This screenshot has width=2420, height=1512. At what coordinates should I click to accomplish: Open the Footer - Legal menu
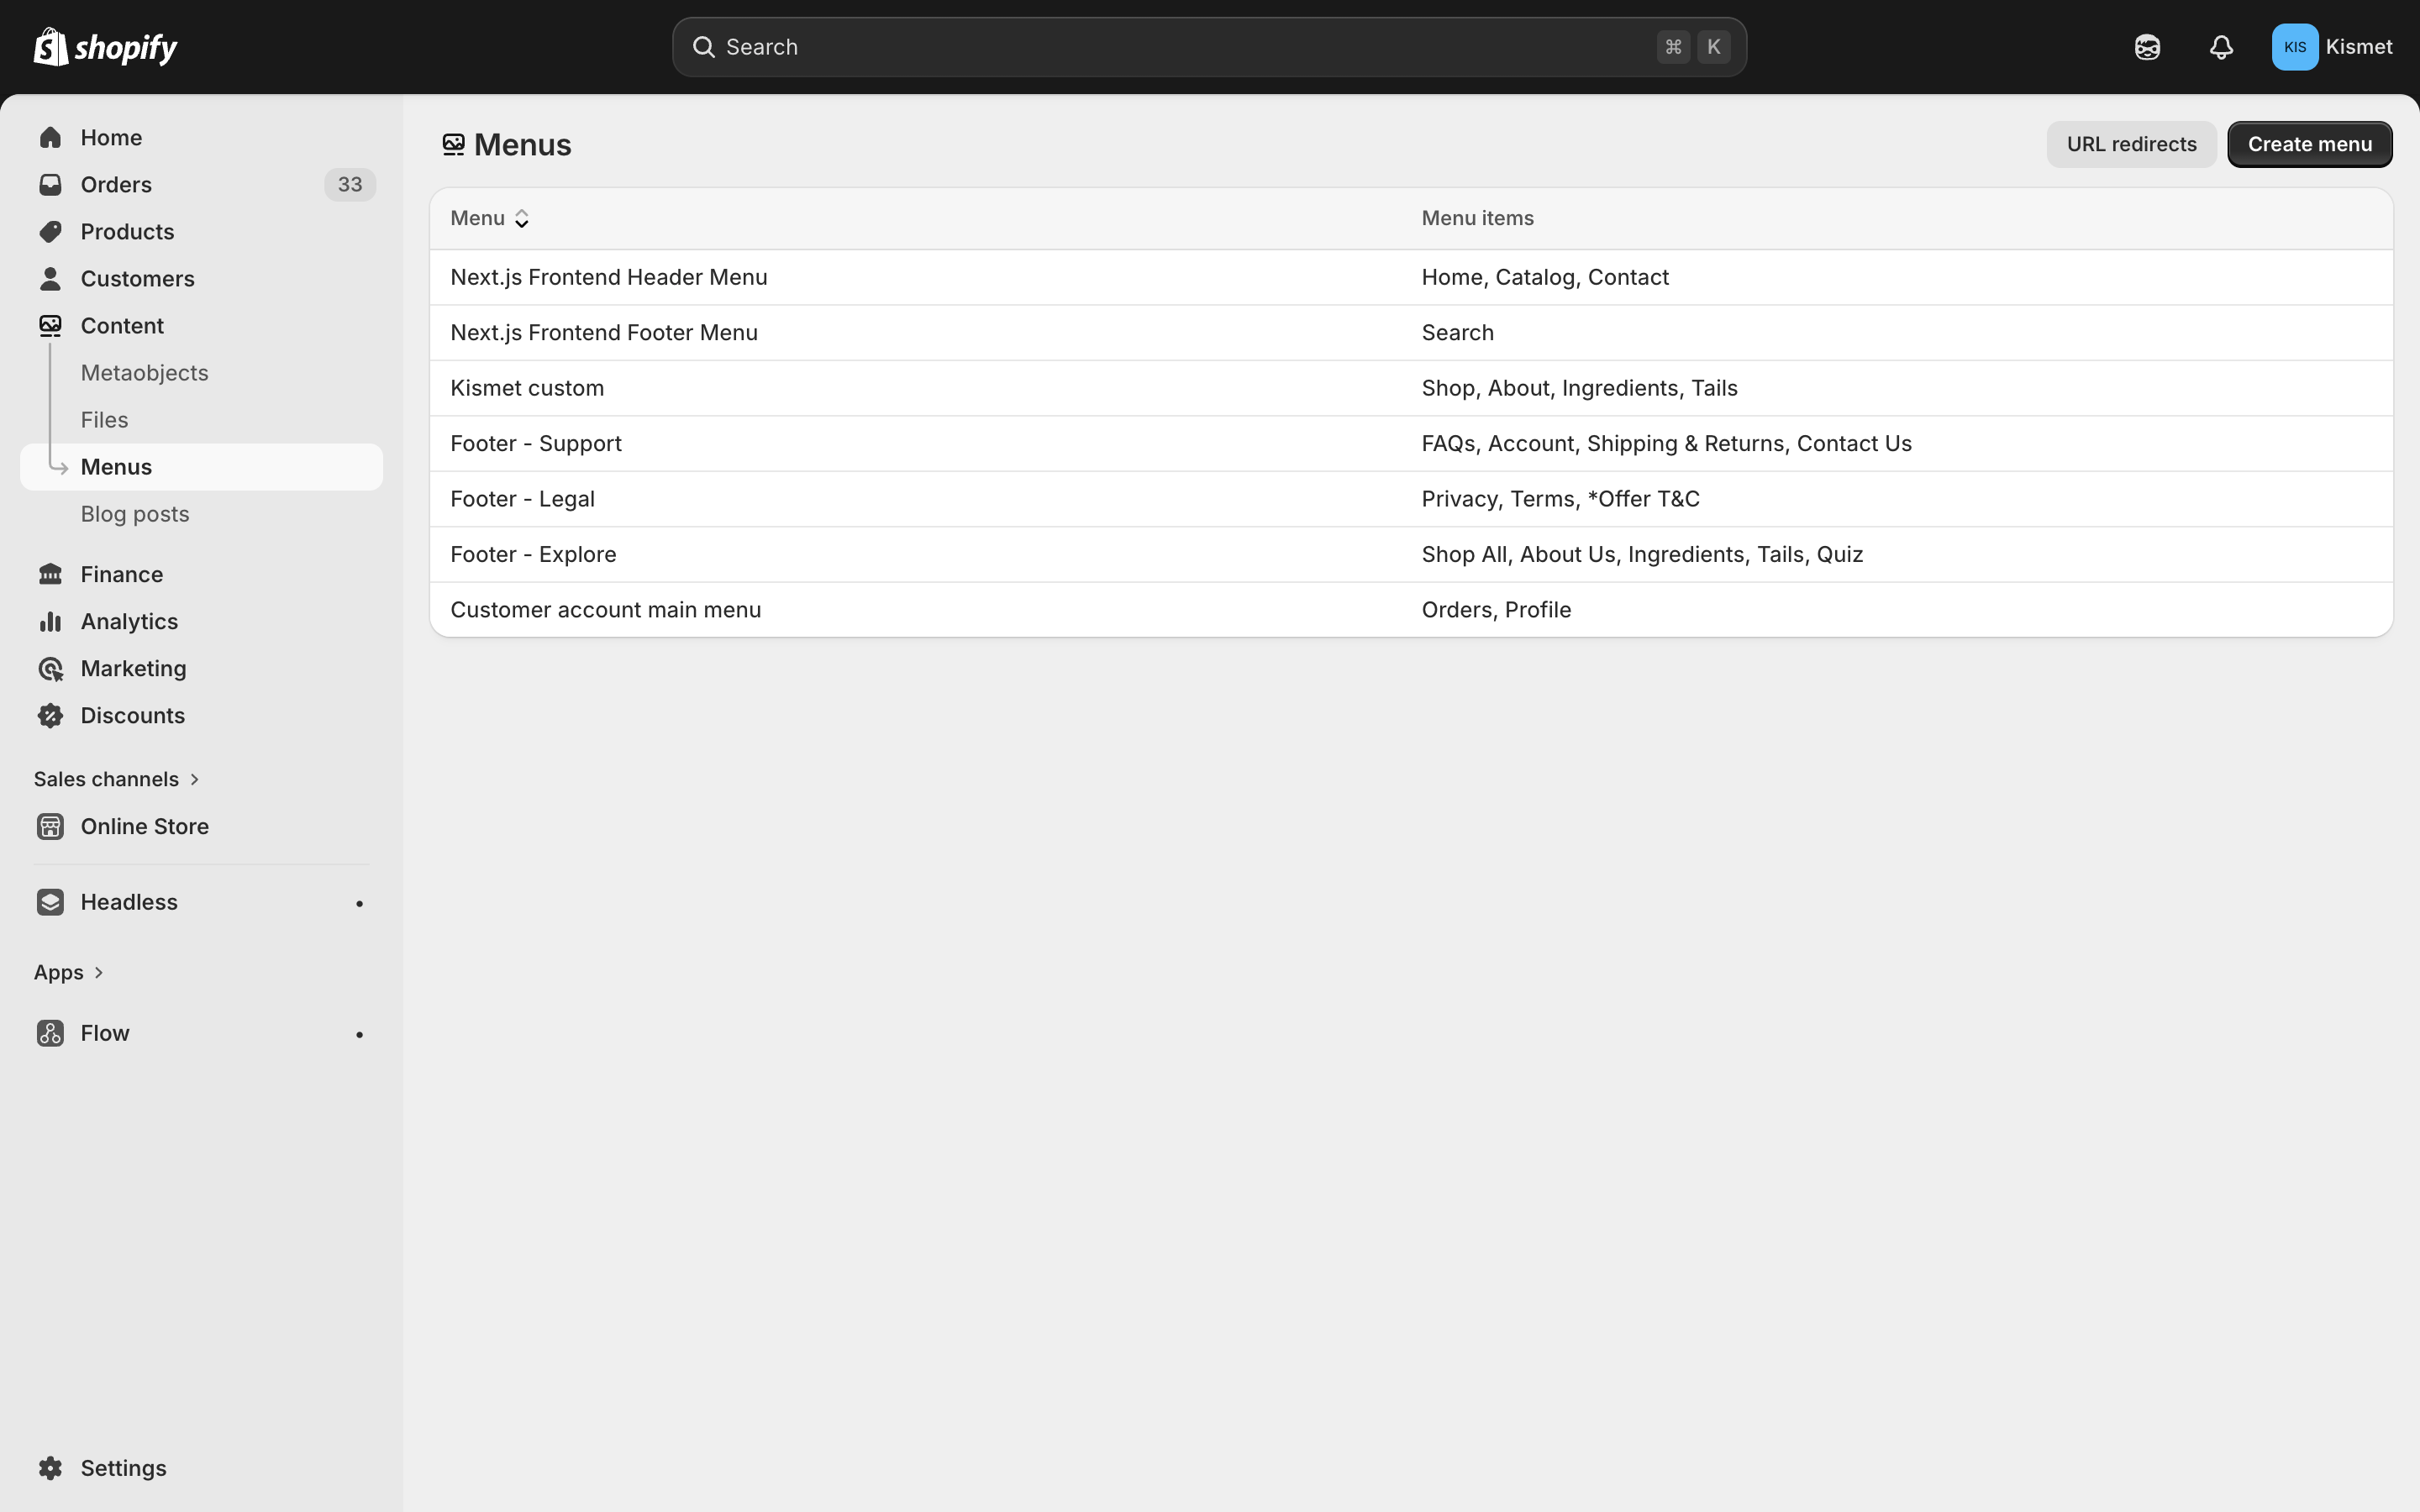[x=521, y=498]
